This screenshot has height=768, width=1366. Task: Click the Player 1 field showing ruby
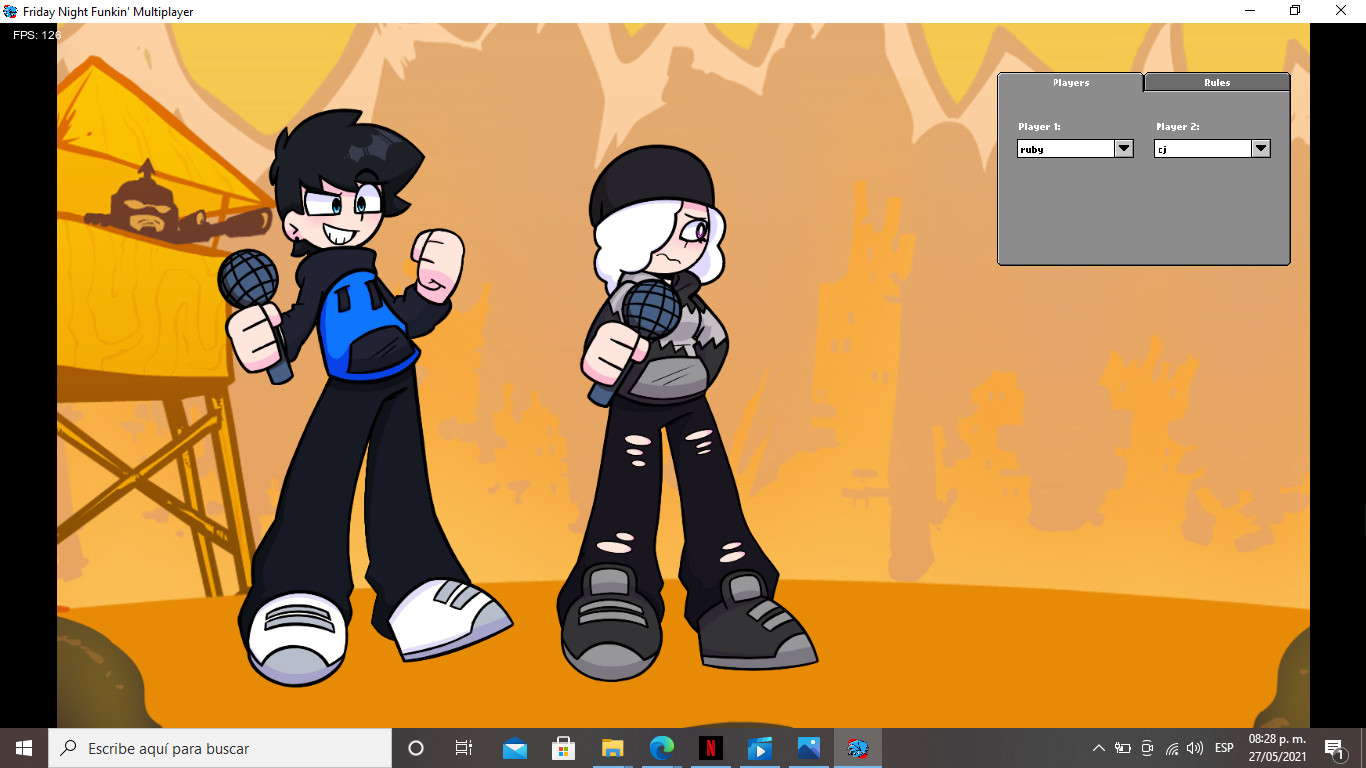pyautogui.click(x=1065, y=149)
